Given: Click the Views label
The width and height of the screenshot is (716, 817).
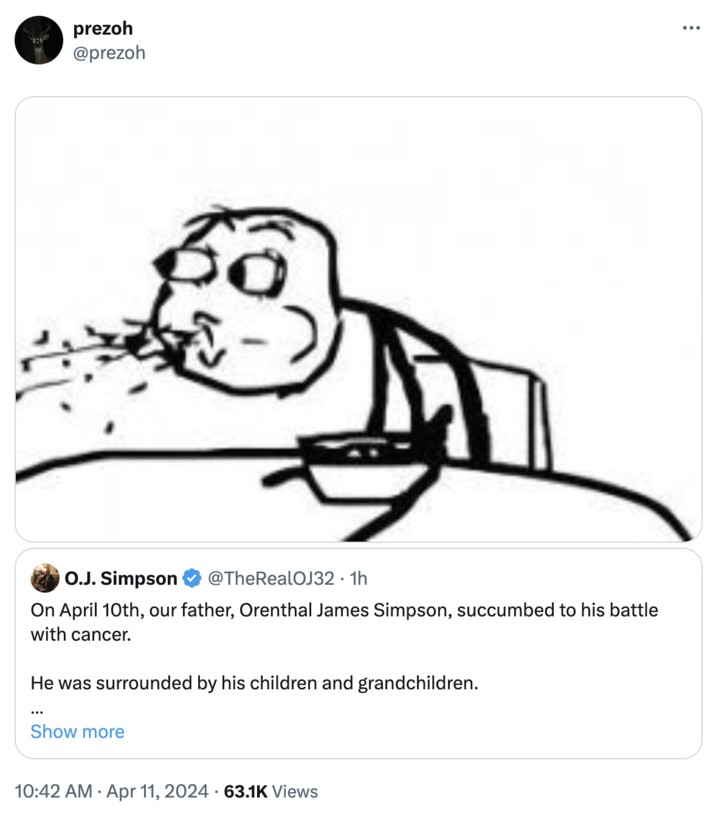Looking at the screenshot, I should click(295, 791).
